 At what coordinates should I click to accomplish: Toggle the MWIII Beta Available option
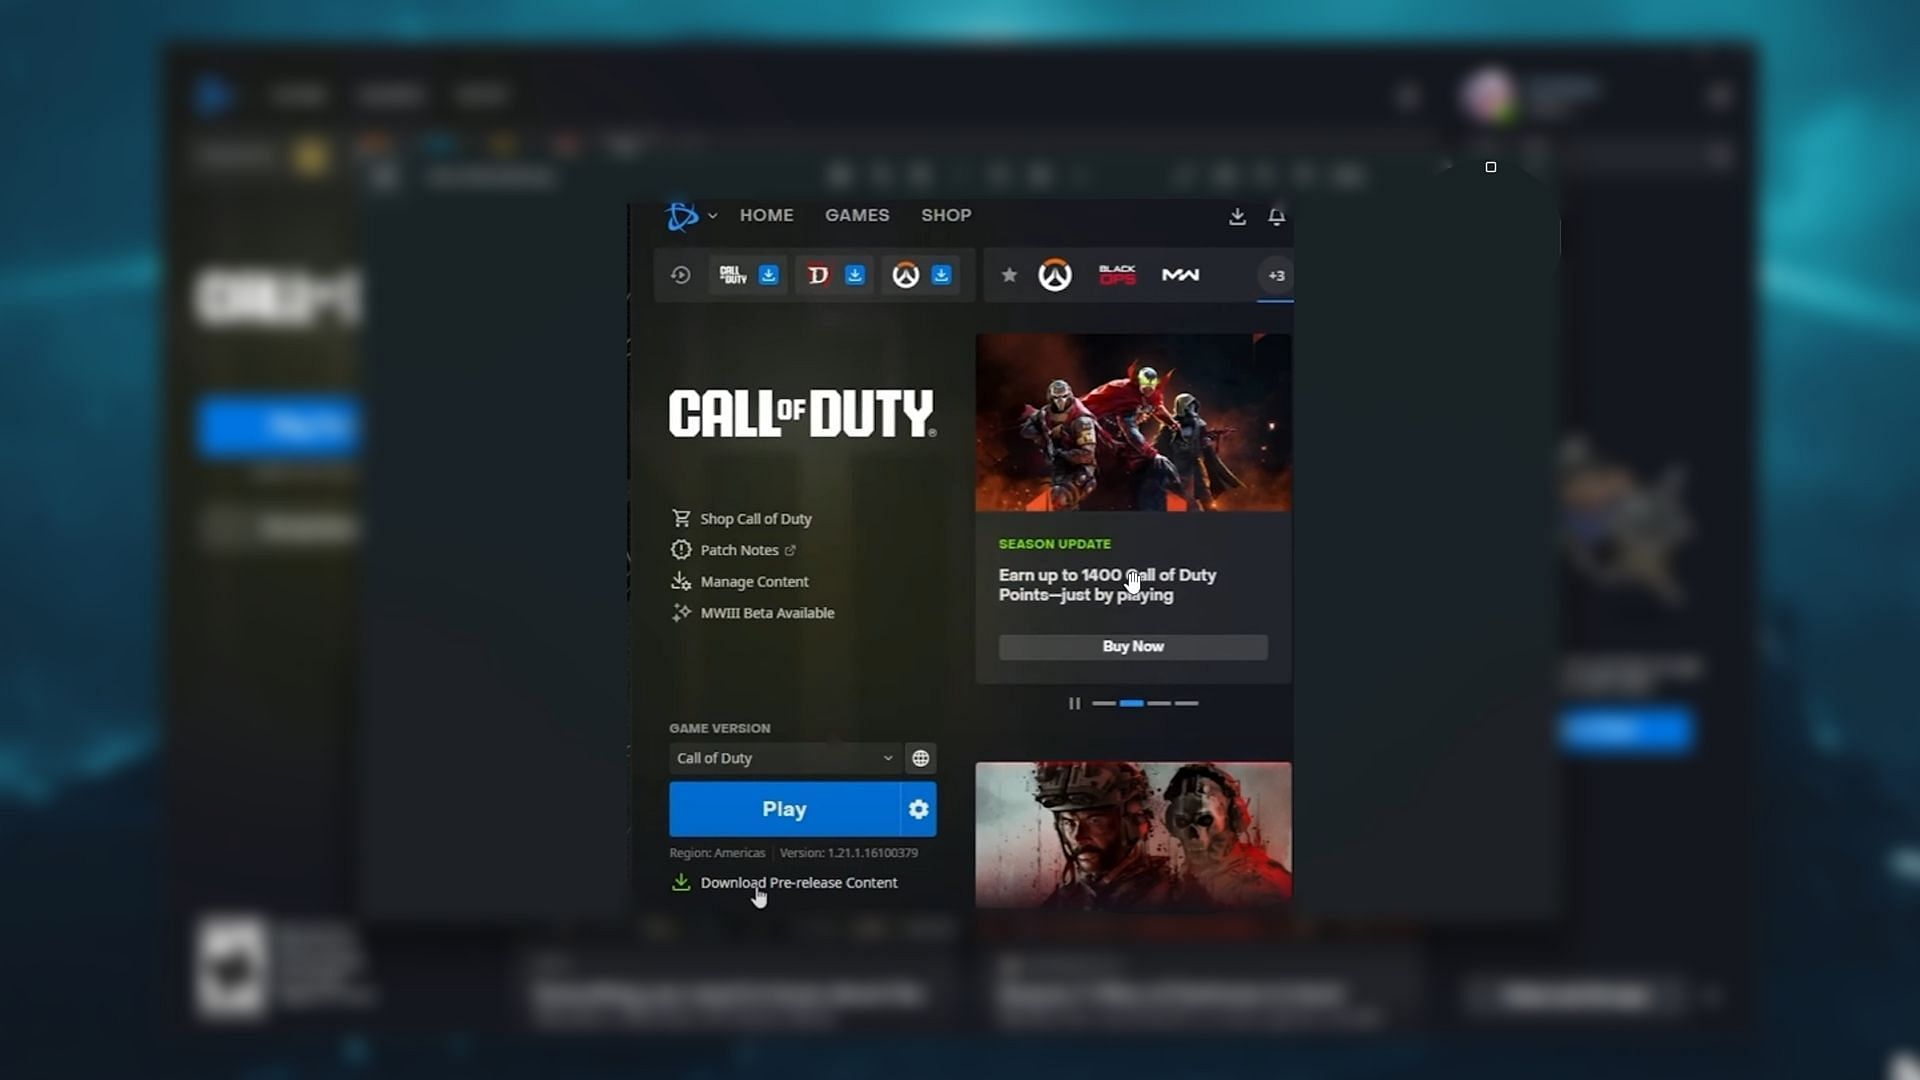[766, 612]
